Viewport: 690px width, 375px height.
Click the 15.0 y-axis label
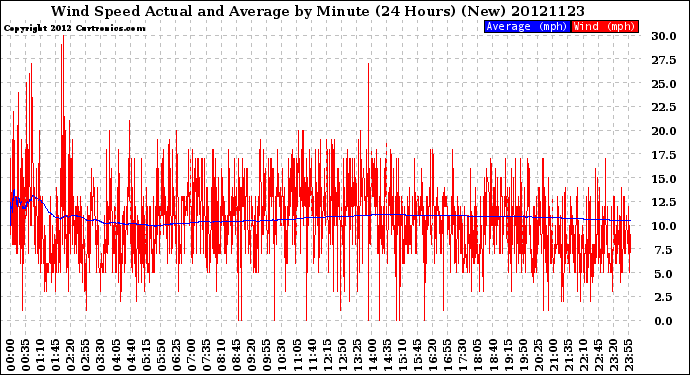point(664,179)
